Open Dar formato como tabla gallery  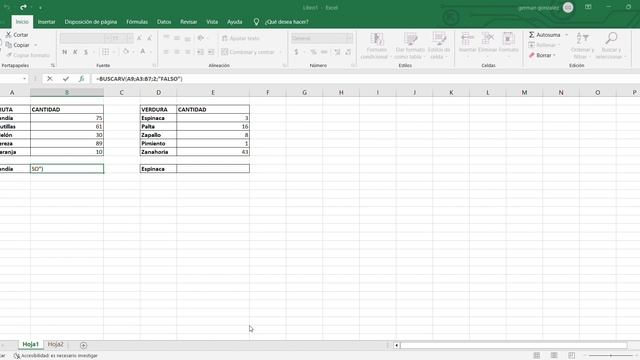409,46
